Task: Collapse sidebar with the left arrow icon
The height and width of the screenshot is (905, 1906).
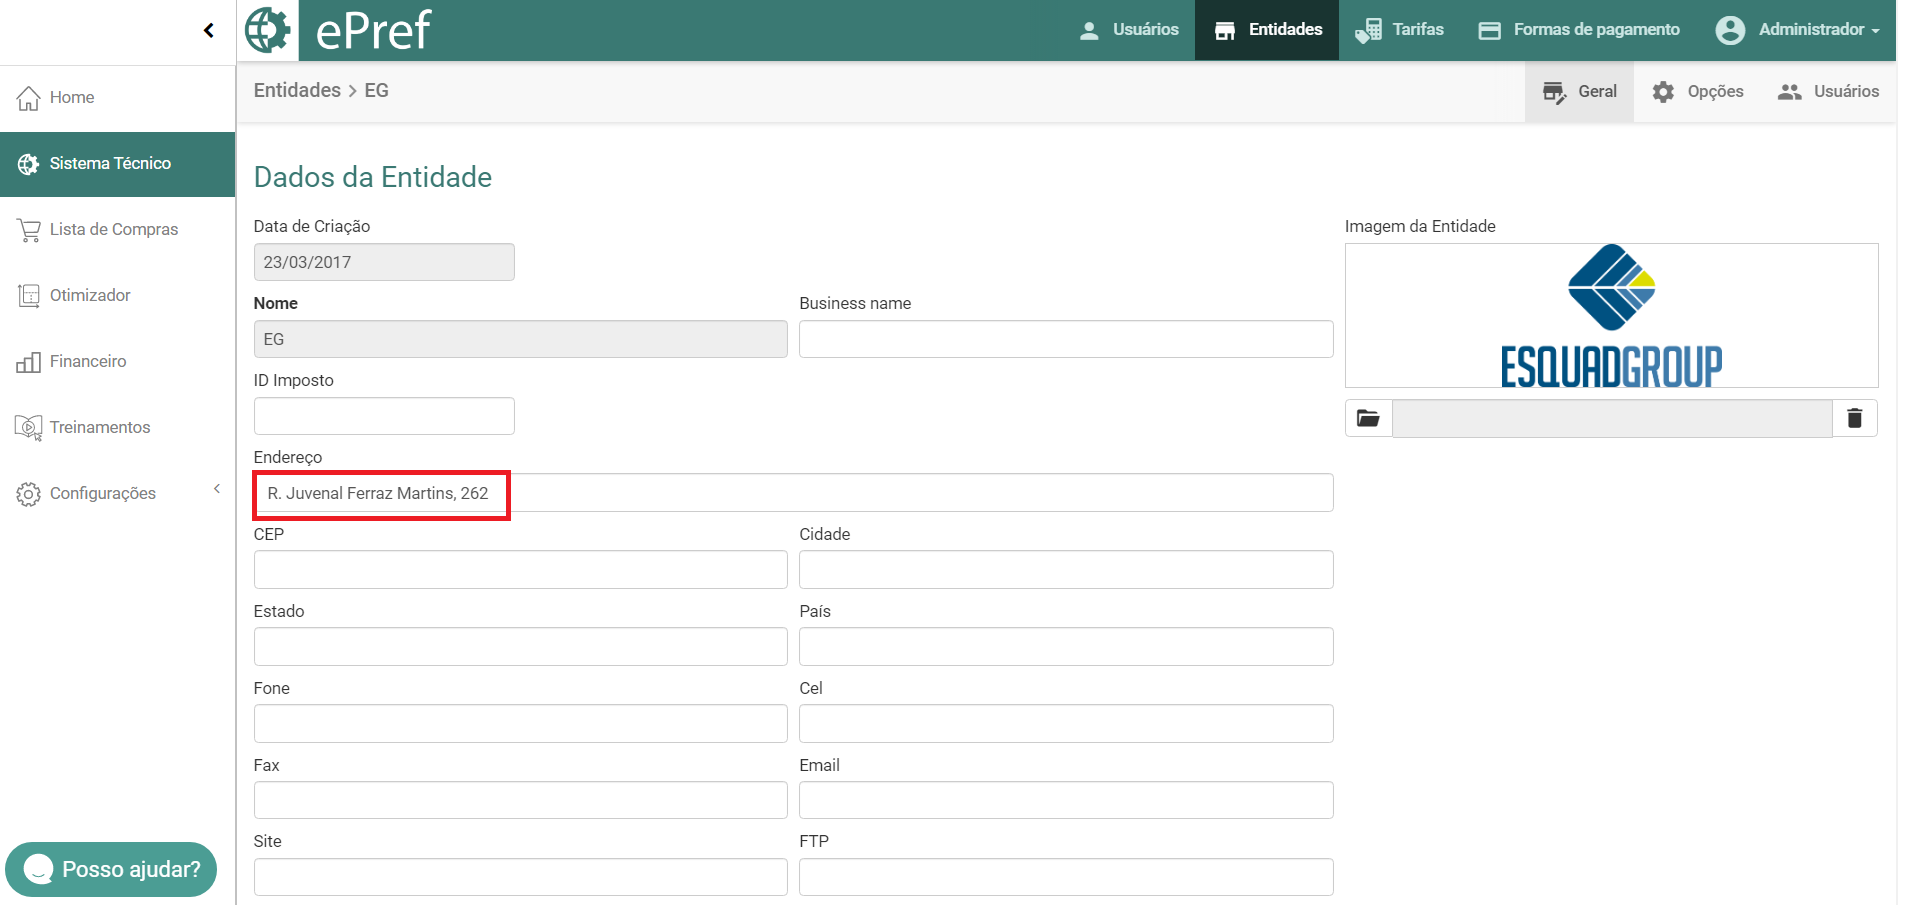Action: pyautogui.click(x=208, y=30)
